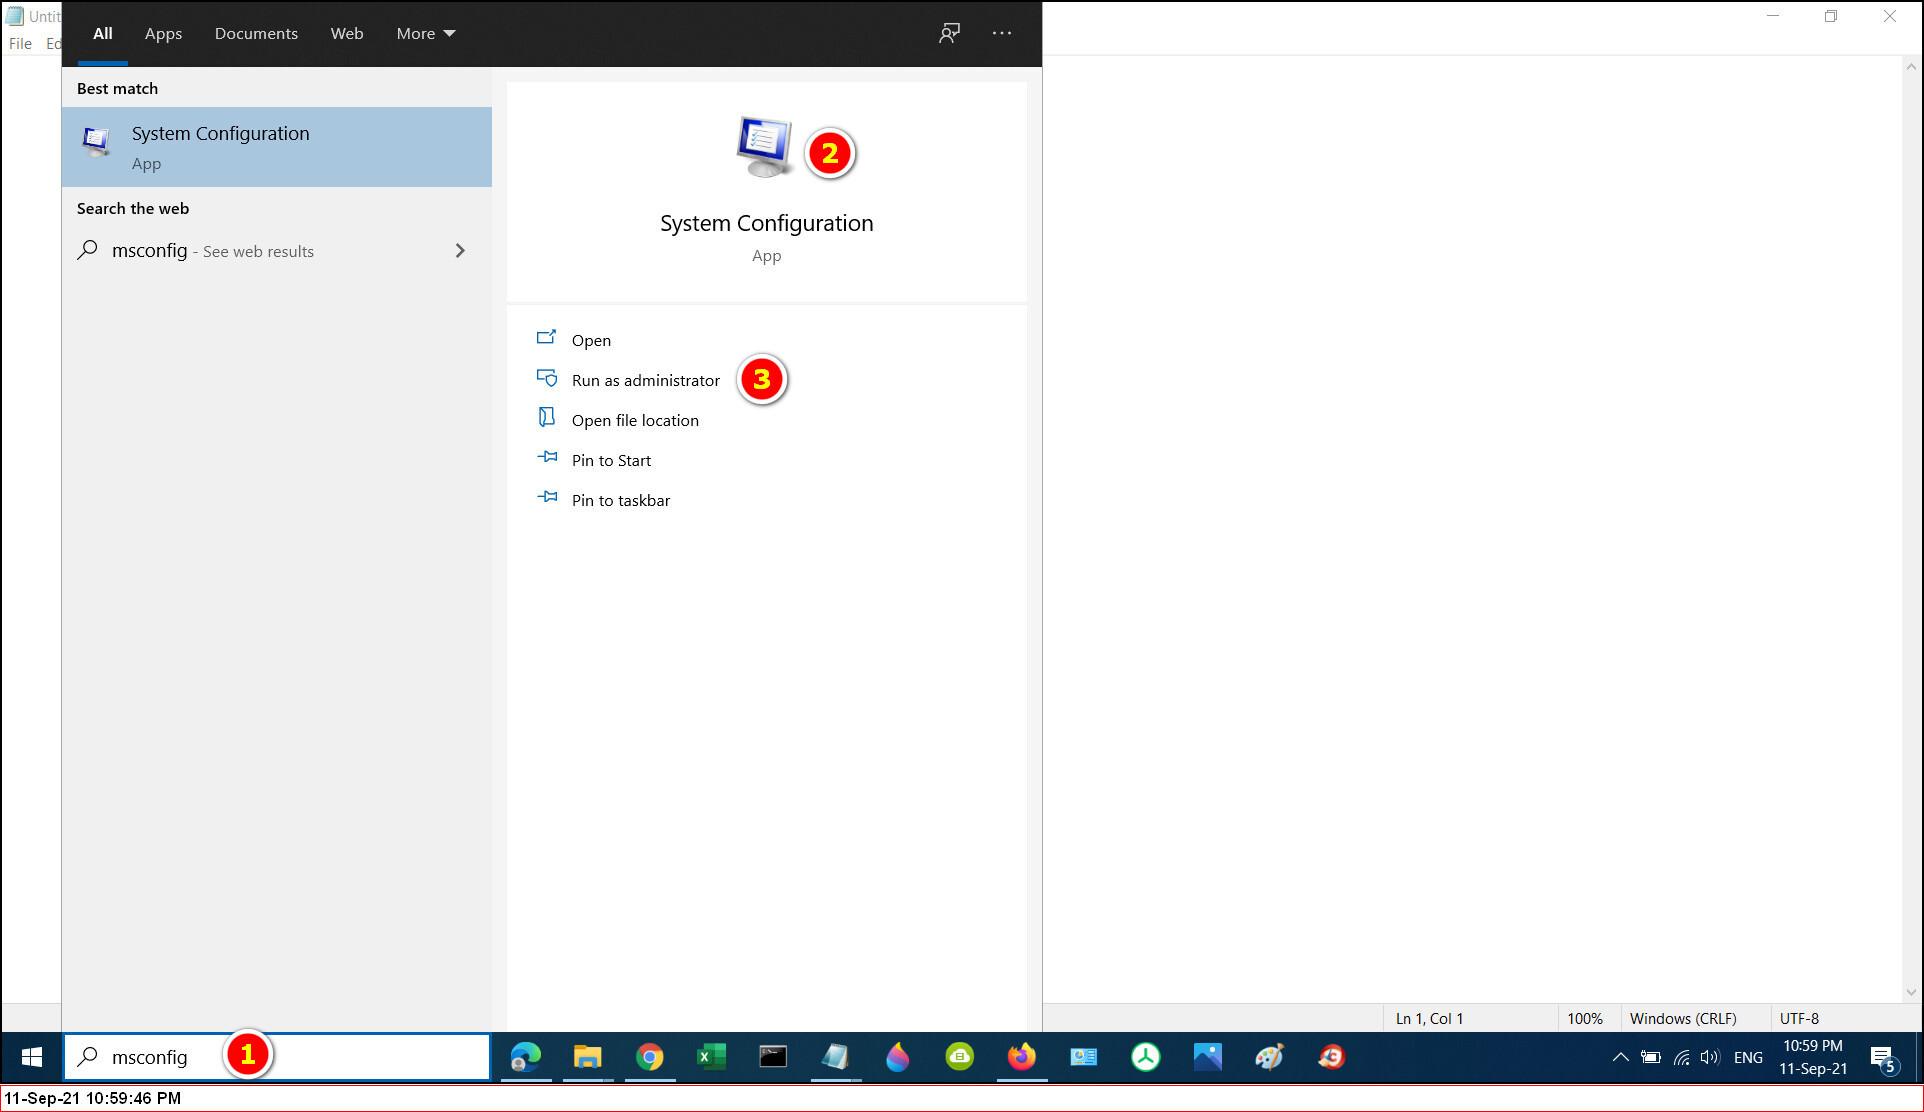Open Firefox from the taskbar

tap(1021, 1057)
